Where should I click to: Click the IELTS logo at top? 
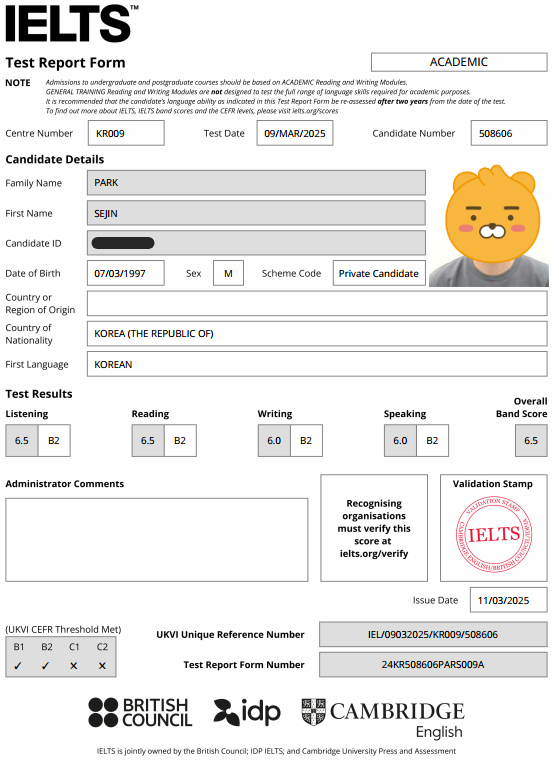[x=71, y=23]
